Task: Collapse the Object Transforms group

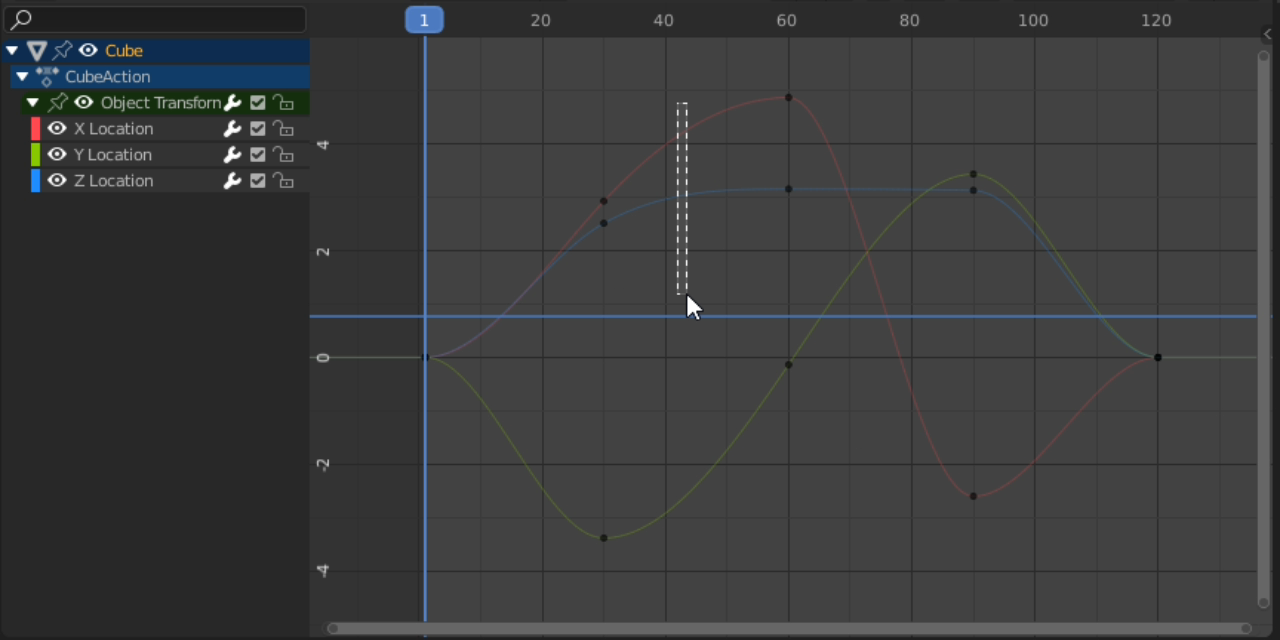Action: tap(32, 102)
